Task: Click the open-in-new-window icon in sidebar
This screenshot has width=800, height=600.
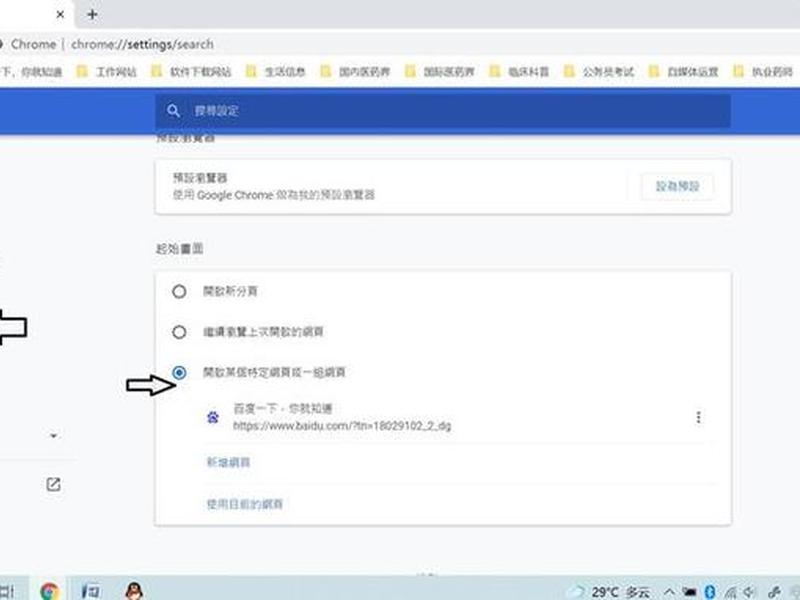Action: 53,484
